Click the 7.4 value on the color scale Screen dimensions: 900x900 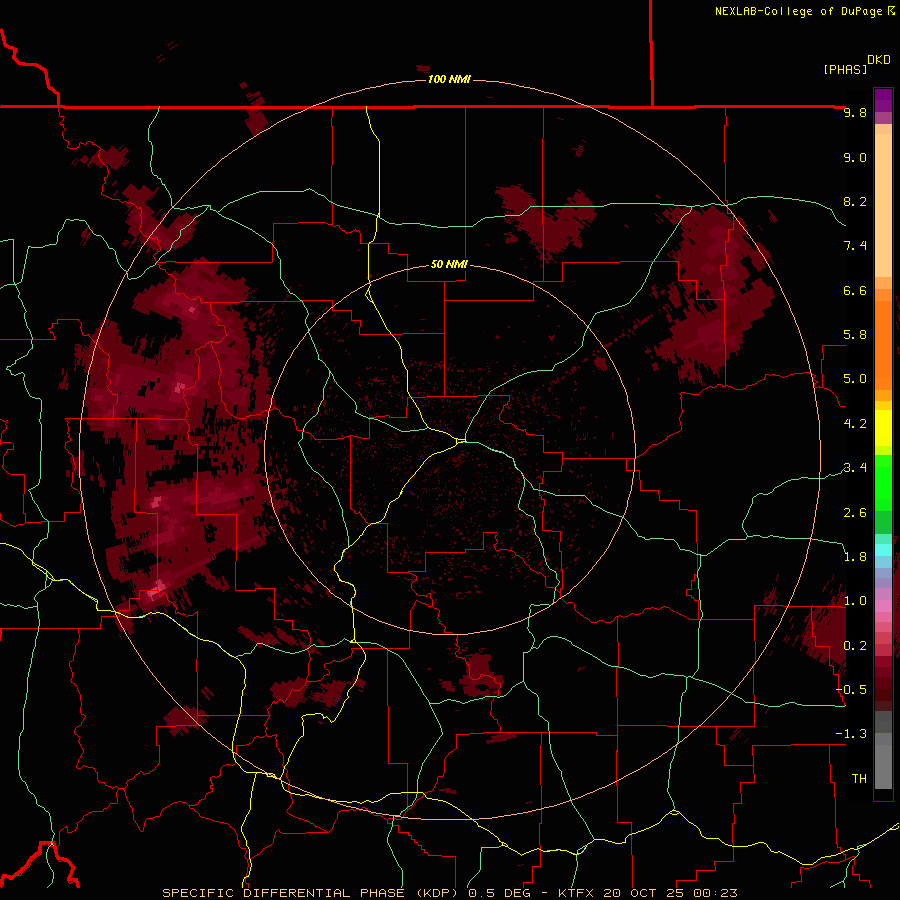(855, 246)
